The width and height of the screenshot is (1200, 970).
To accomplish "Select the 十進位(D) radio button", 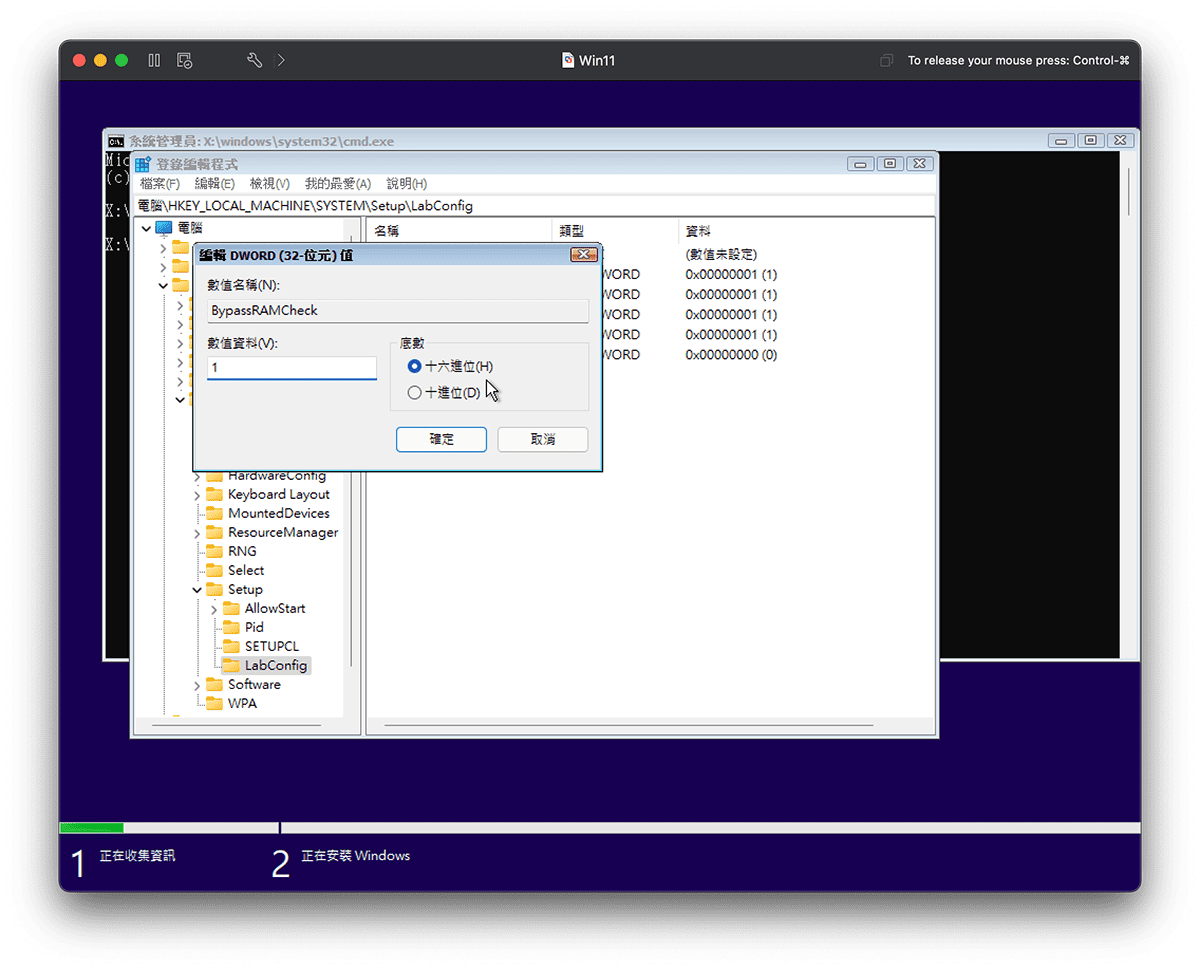I will coord(414,392).
